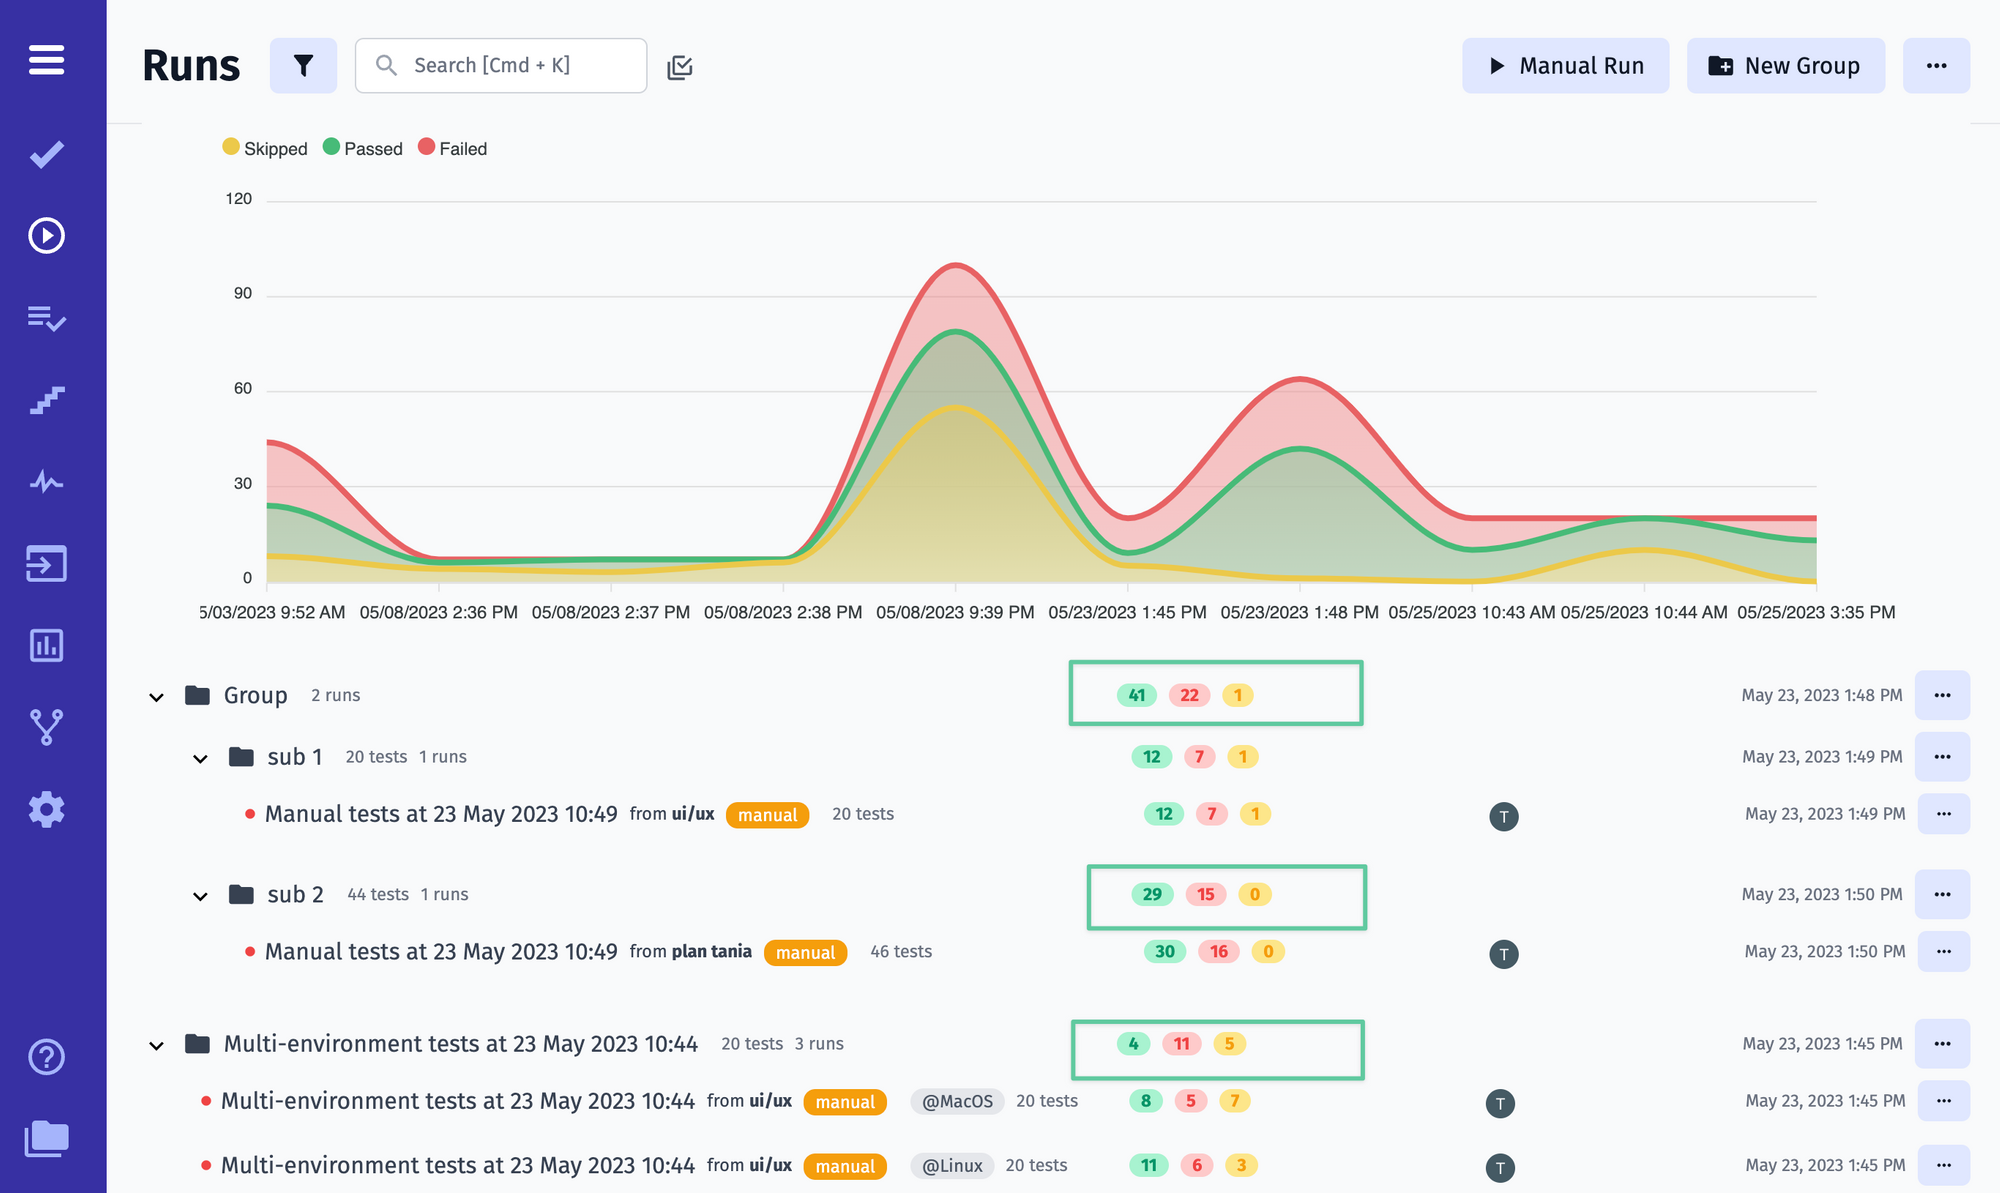Toggle the Failed legend series
Screen dimensions: 2000x1193
click(x=453, y=148)
